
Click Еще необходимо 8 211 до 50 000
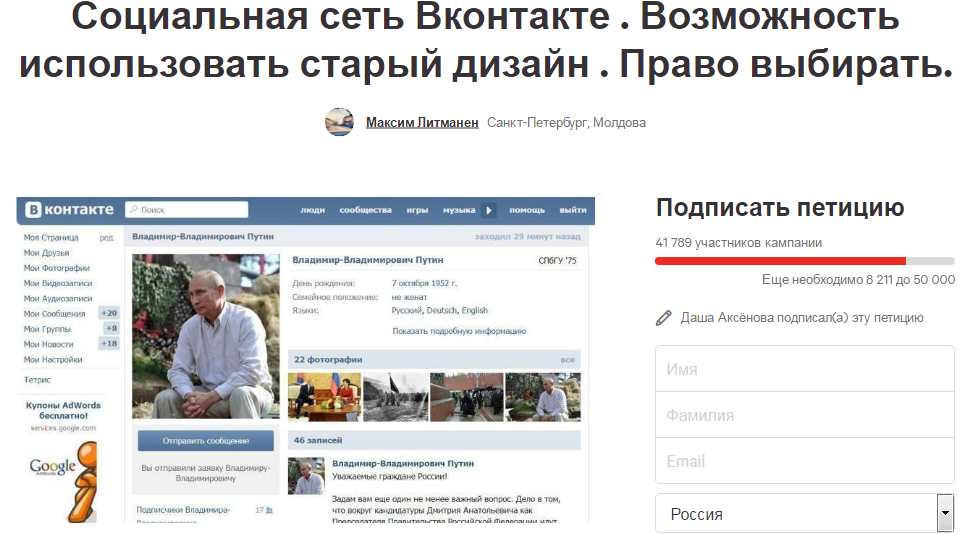pyautogui.click(x=858, y=280)
